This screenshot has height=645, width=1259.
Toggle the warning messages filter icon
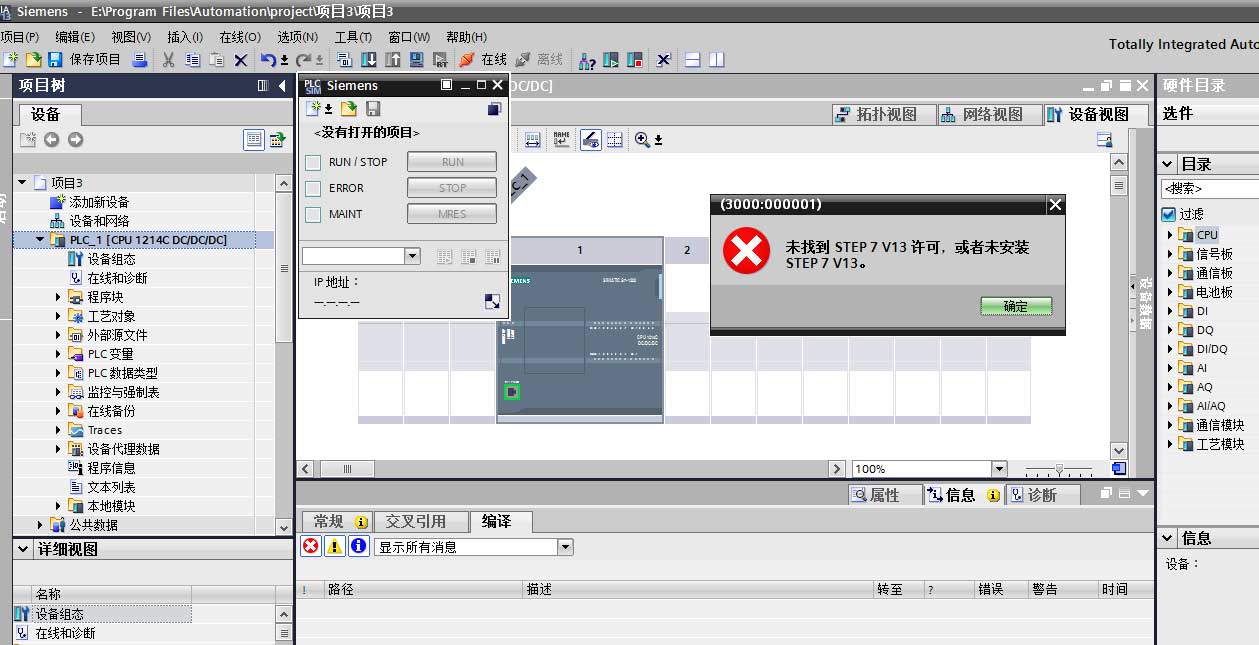pos(334,546)
